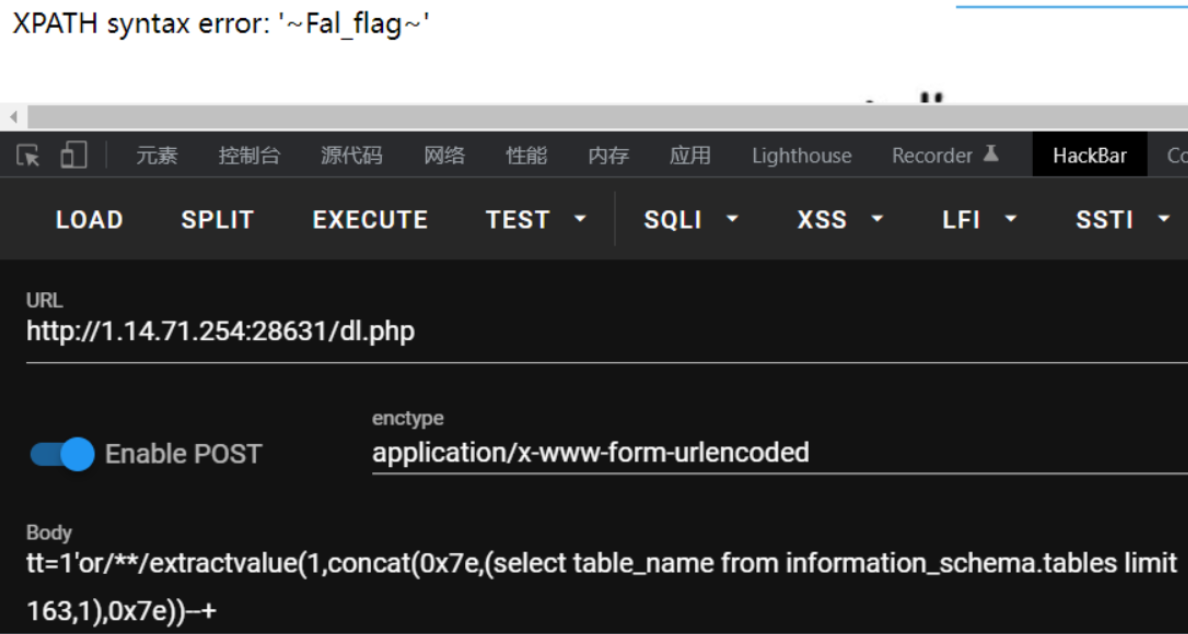Click the URL input field
Viewport: 1188px width, 634px height.
606,332
